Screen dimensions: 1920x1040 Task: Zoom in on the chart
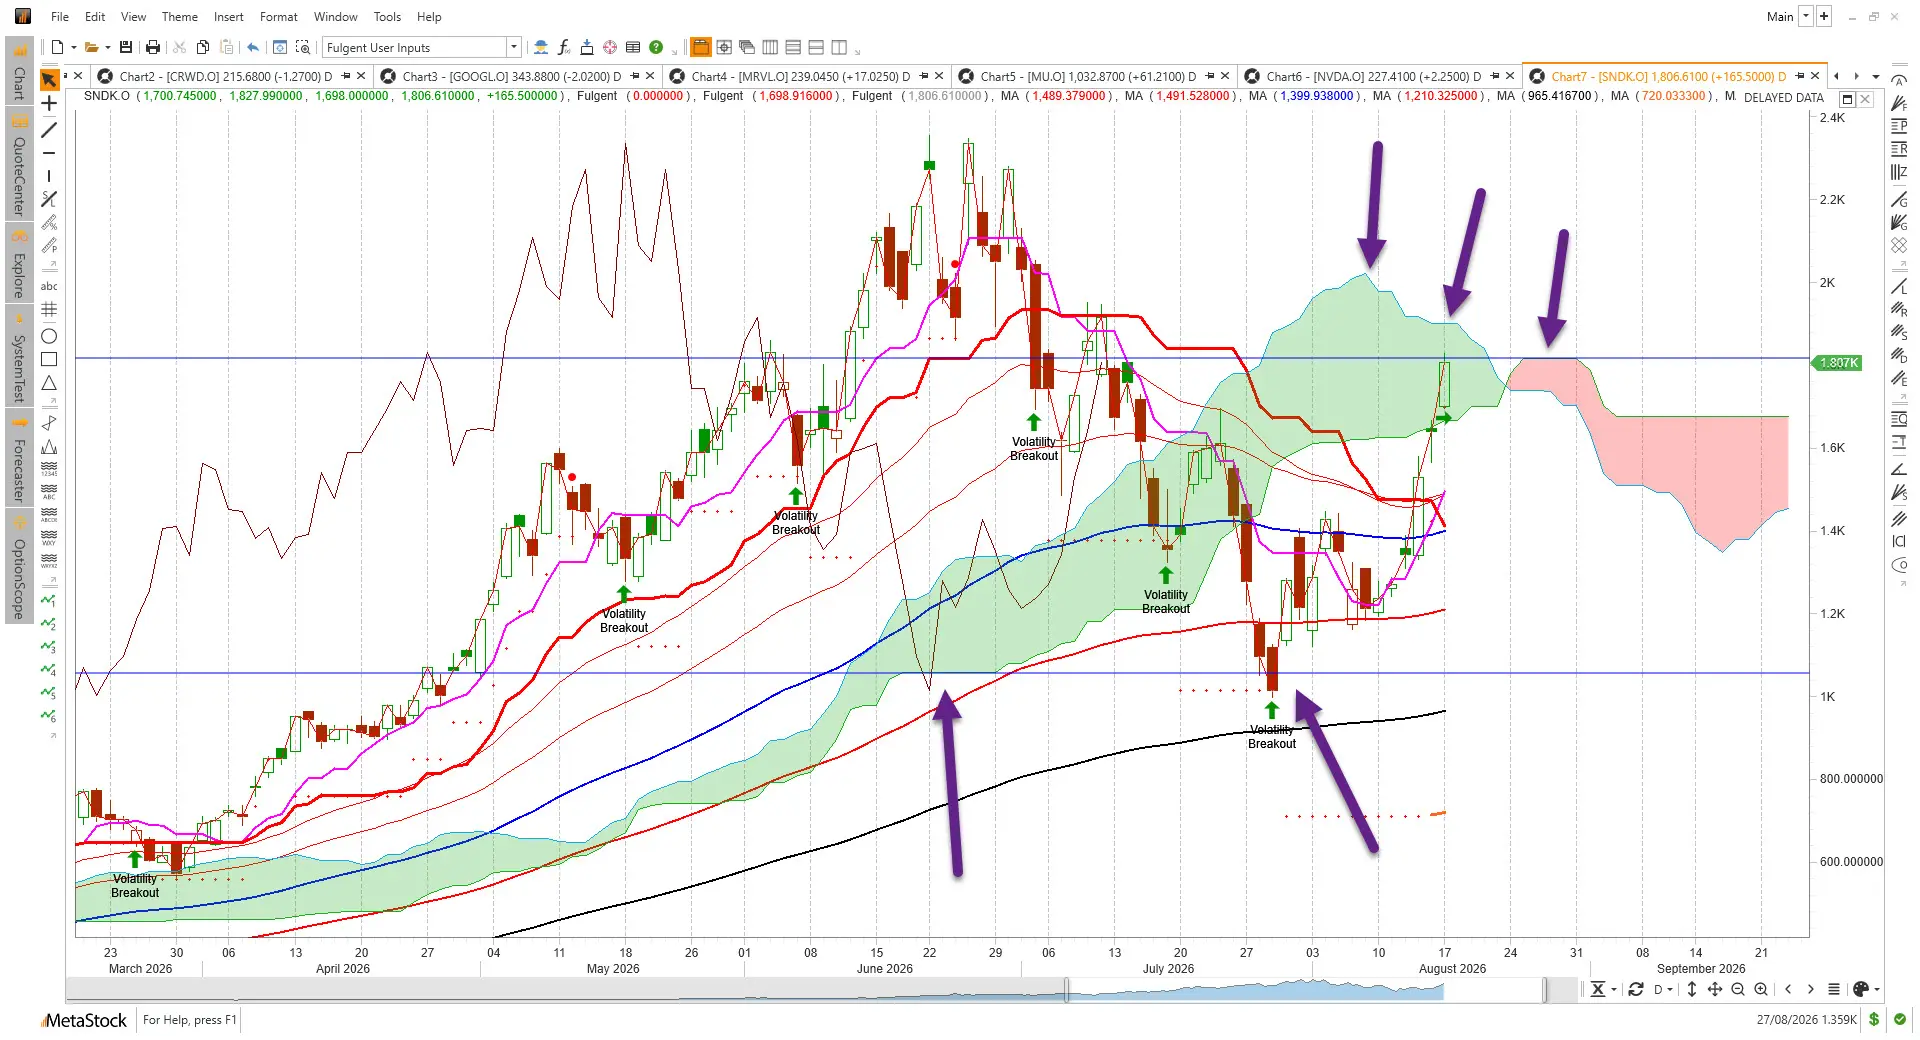(1761, 989)
